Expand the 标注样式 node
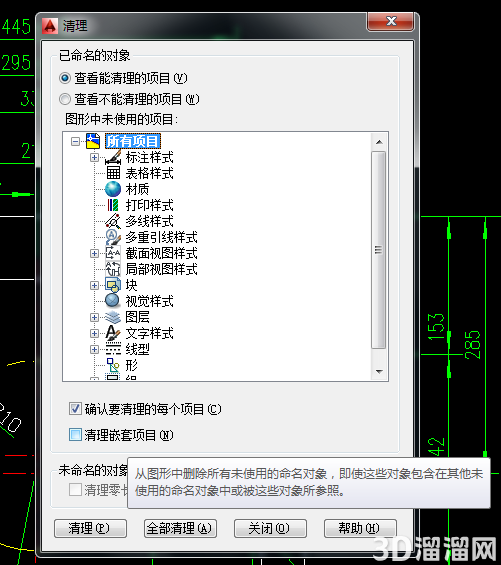Viewport: 501px width, 565px height. point(94,157)
